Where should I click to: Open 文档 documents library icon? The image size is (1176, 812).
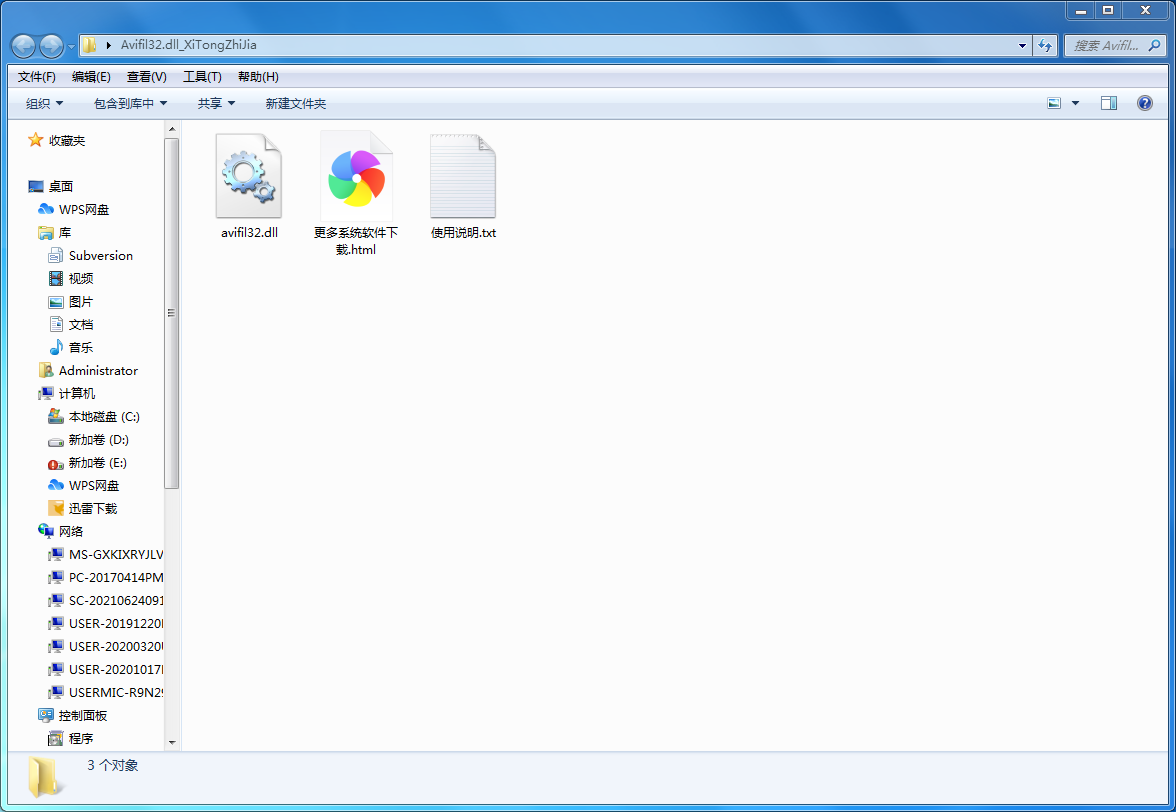point(56,325)
